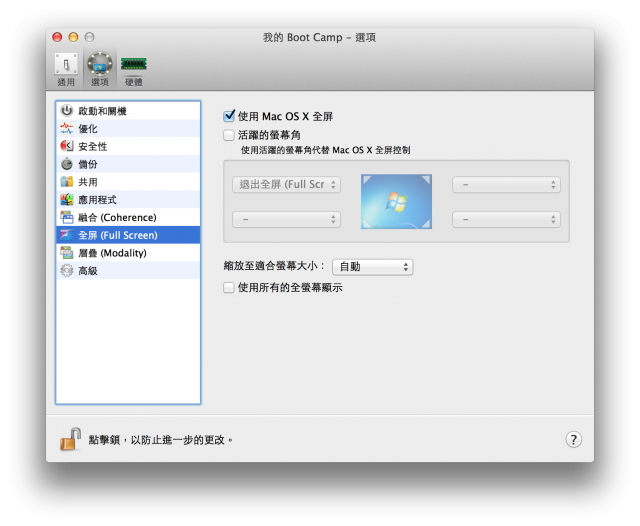Click the applications icon beside 應用程式
The image size is (640, 526).
(67, 200)
